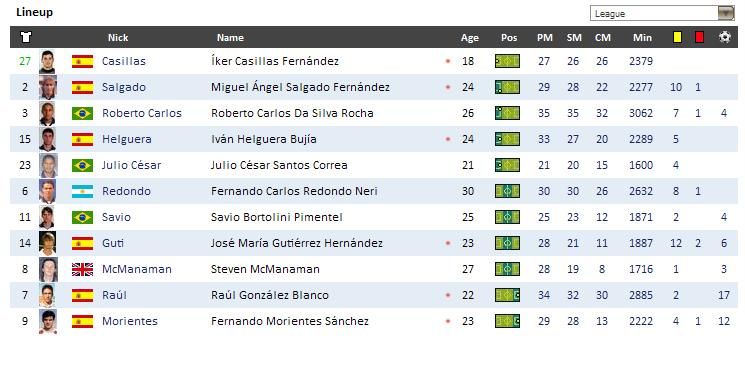Open Guti player profile link

point(113,243)
